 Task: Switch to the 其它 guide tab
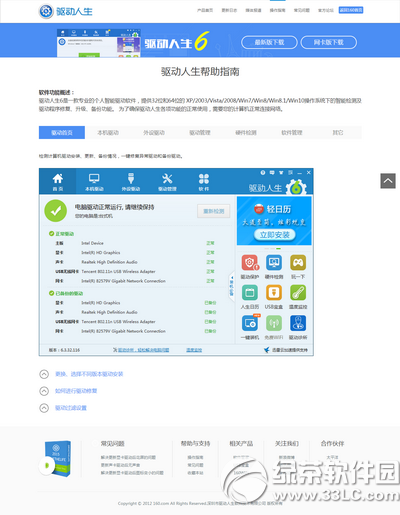[x=338, y=133]
